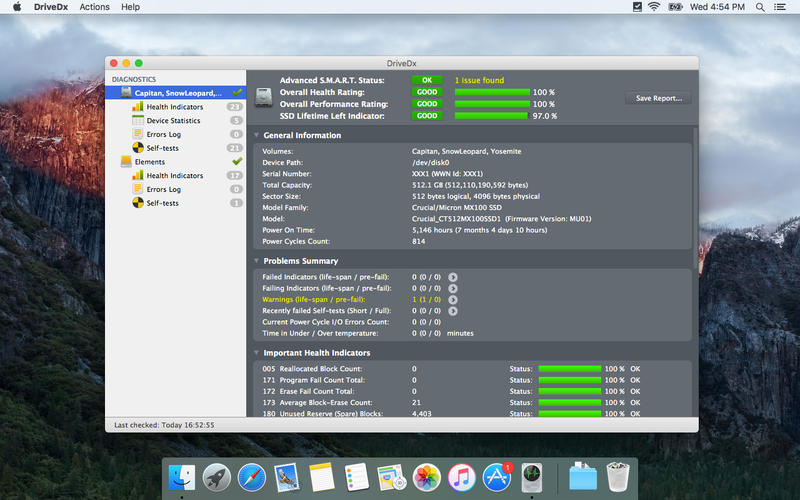
Task: Click the main panel vertical scrollbar
Action: pyautogui.click(x=695, y=199)
